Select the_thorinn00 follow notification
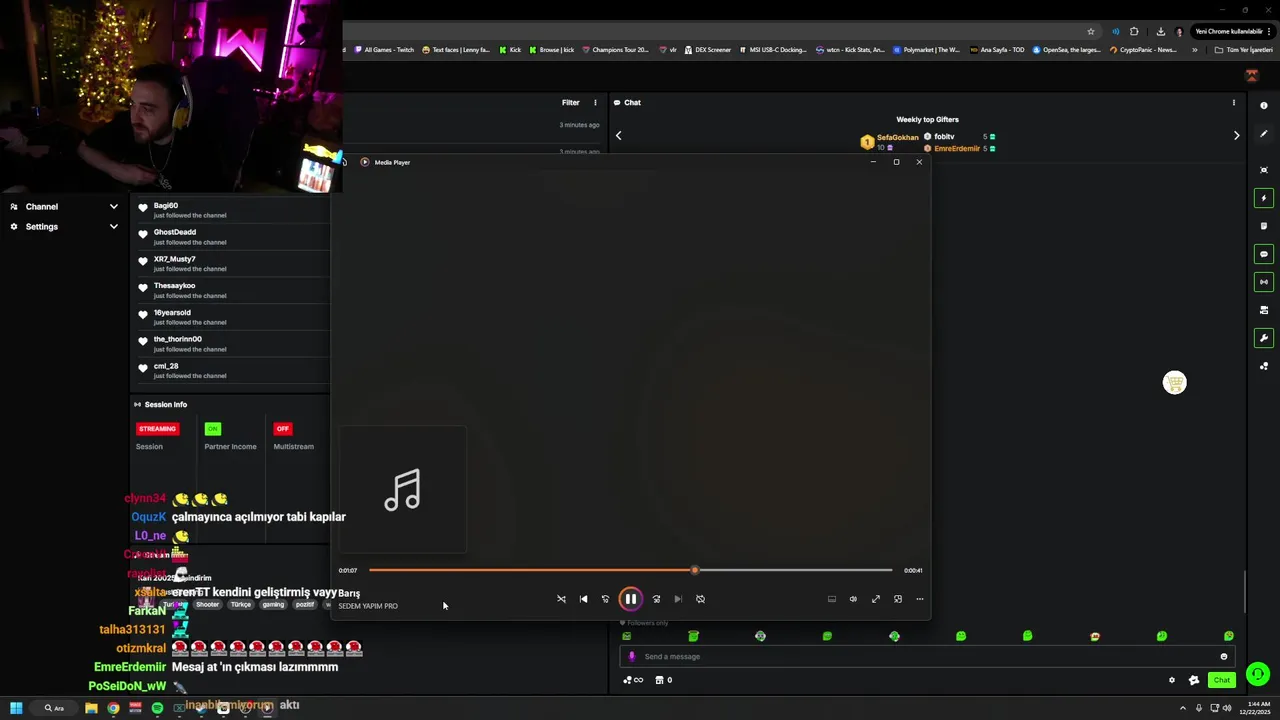1280x720 pixels. 232,344
